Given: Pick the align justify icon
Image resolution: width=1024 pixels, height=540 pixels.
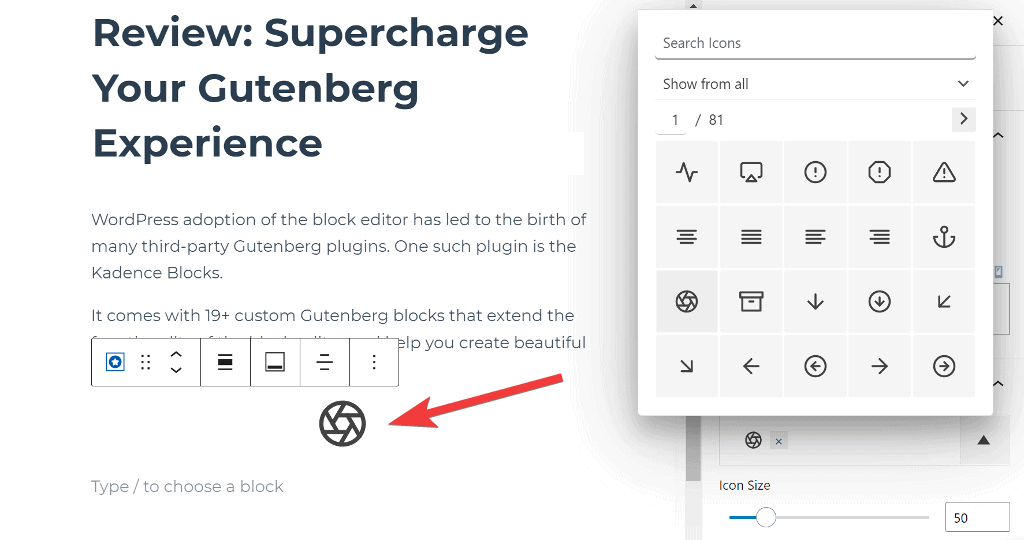Looking at the screenshot, I should pos(751,237).
